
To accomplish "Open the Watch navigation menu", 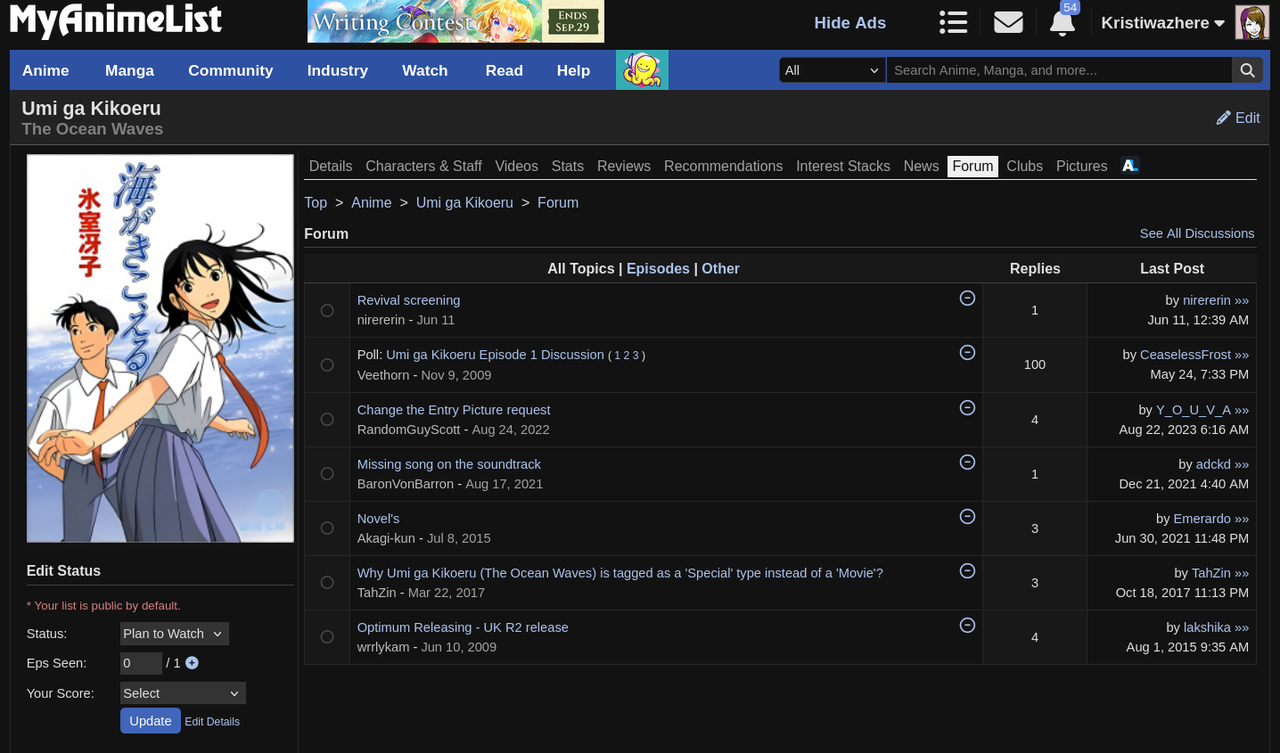I will click(x=425, y=70).
